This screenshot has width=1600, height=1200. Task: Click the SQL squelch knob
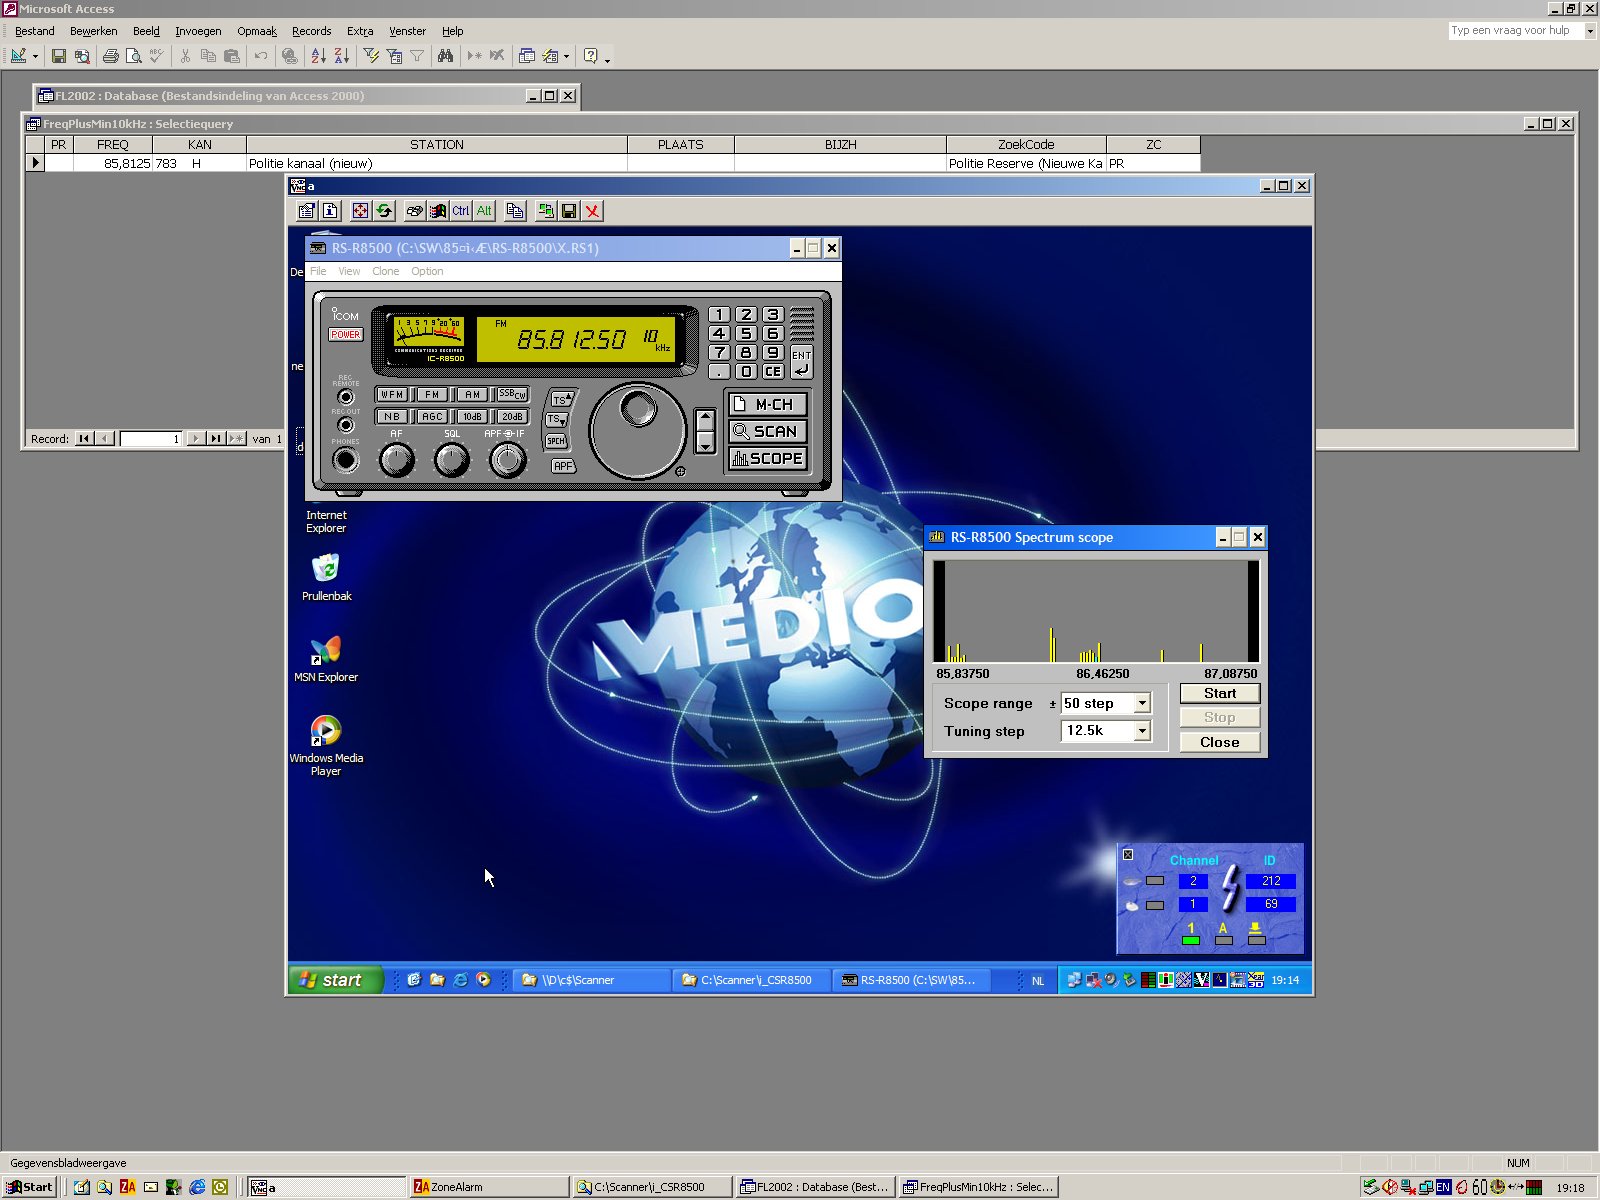pos(452,460)
